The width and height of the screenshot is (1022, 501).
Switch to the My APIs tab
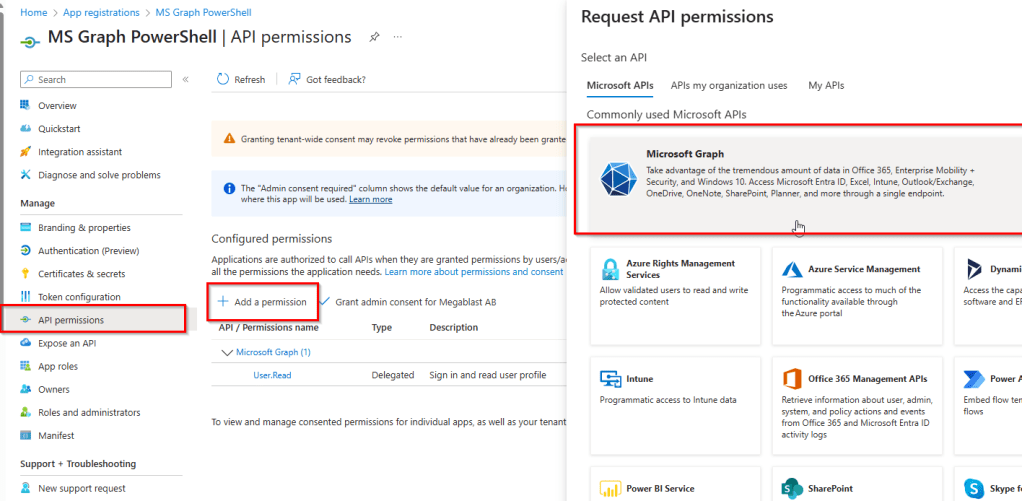click(x=825, y=86)
